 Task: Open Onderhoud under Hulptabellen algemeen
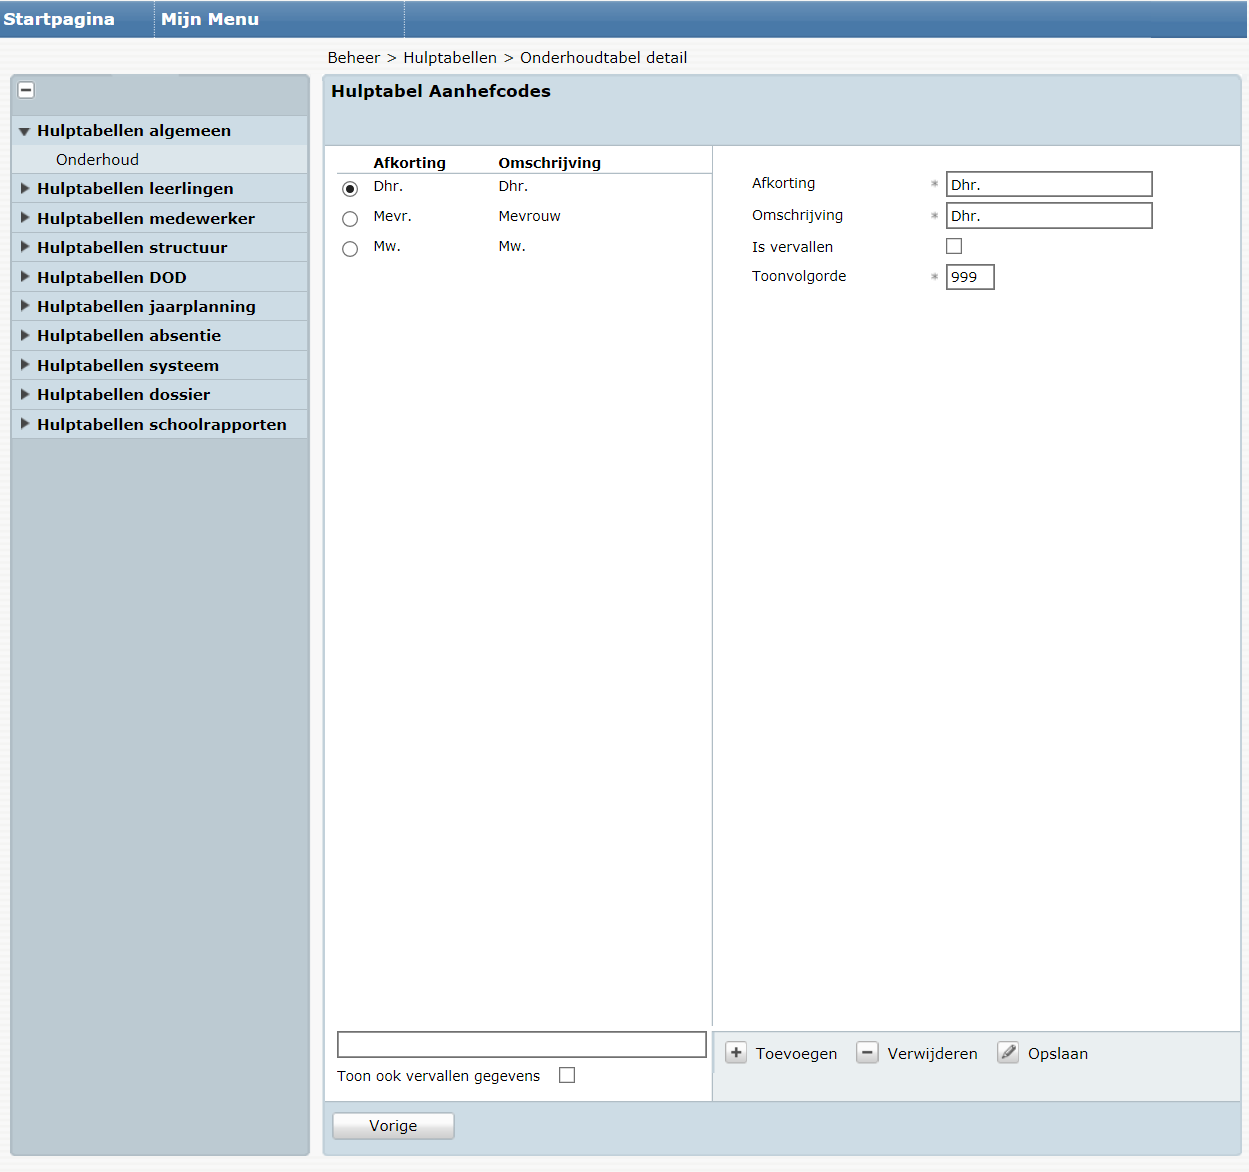[x=97, y=159]
